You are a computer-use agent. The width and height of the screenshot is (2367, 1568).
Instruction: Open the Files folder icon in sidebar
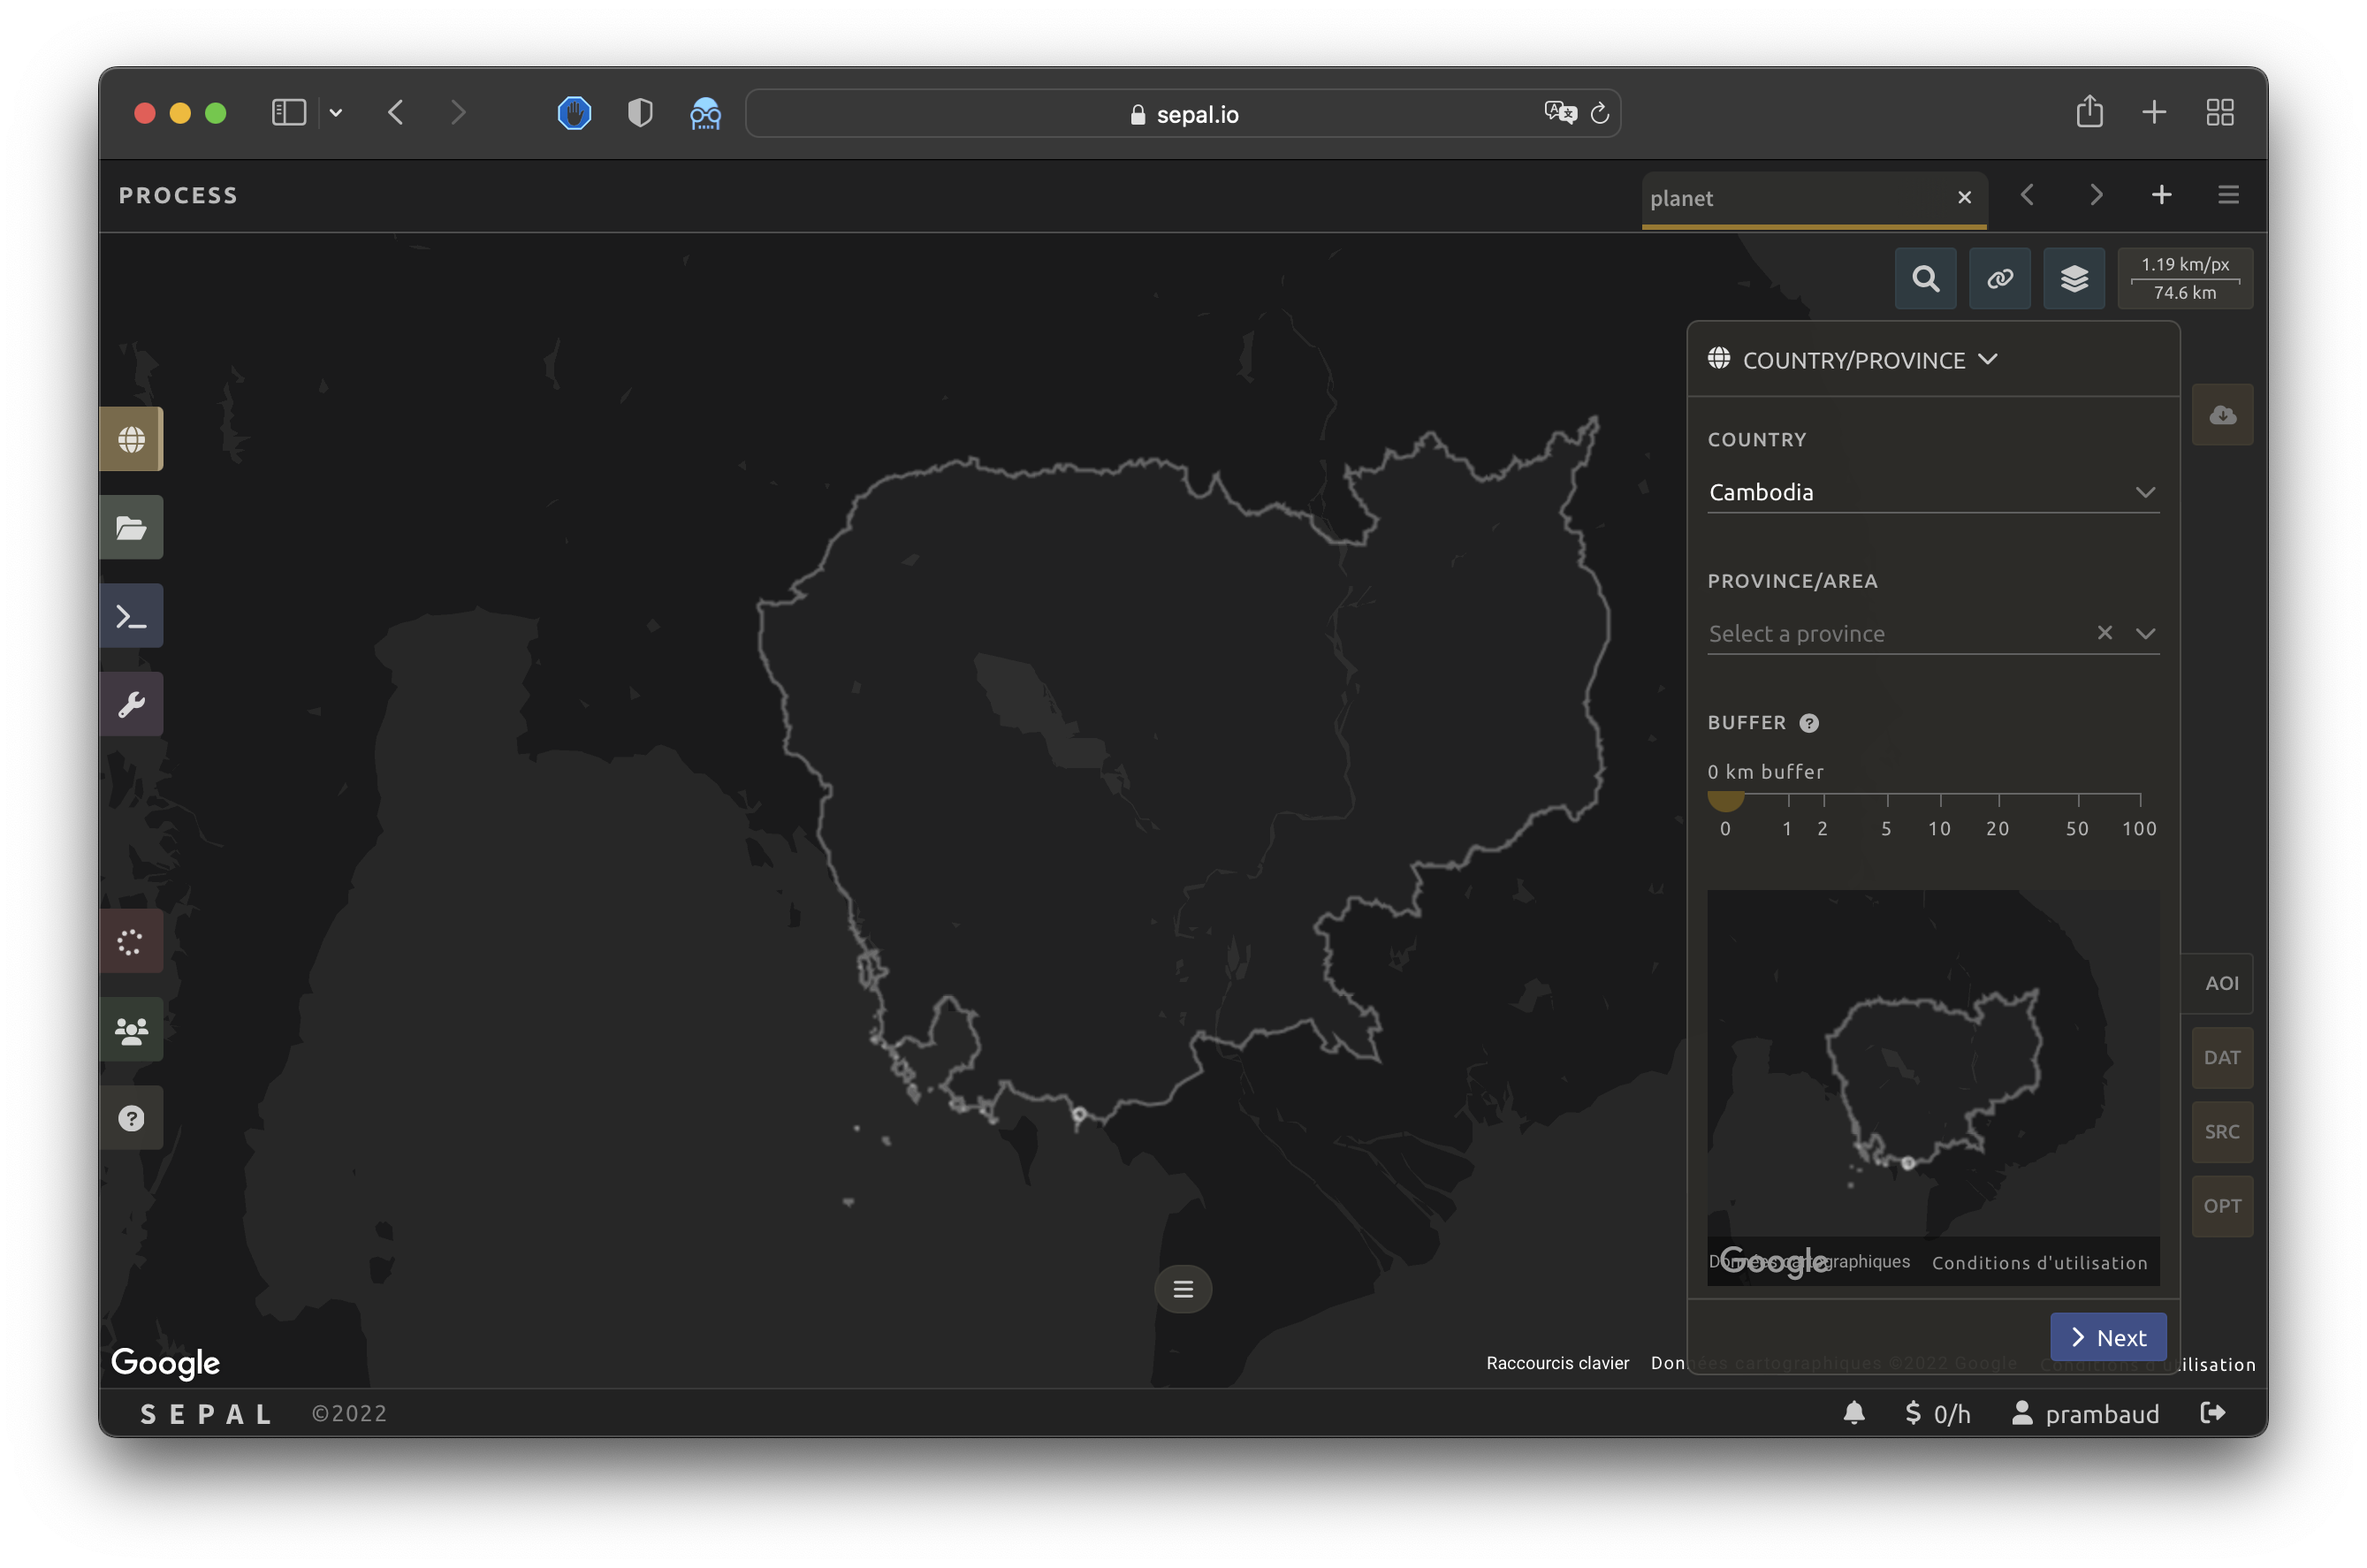131,527
